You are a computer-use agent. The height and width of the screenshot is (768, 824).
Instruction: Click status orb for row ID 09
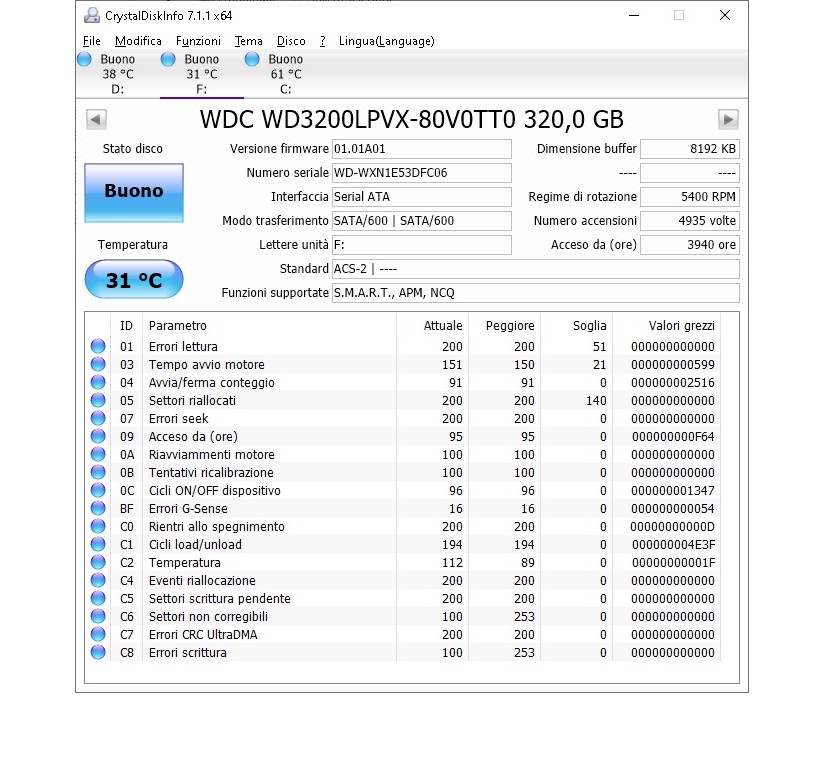pyautogui.click(x=98, y=436)
